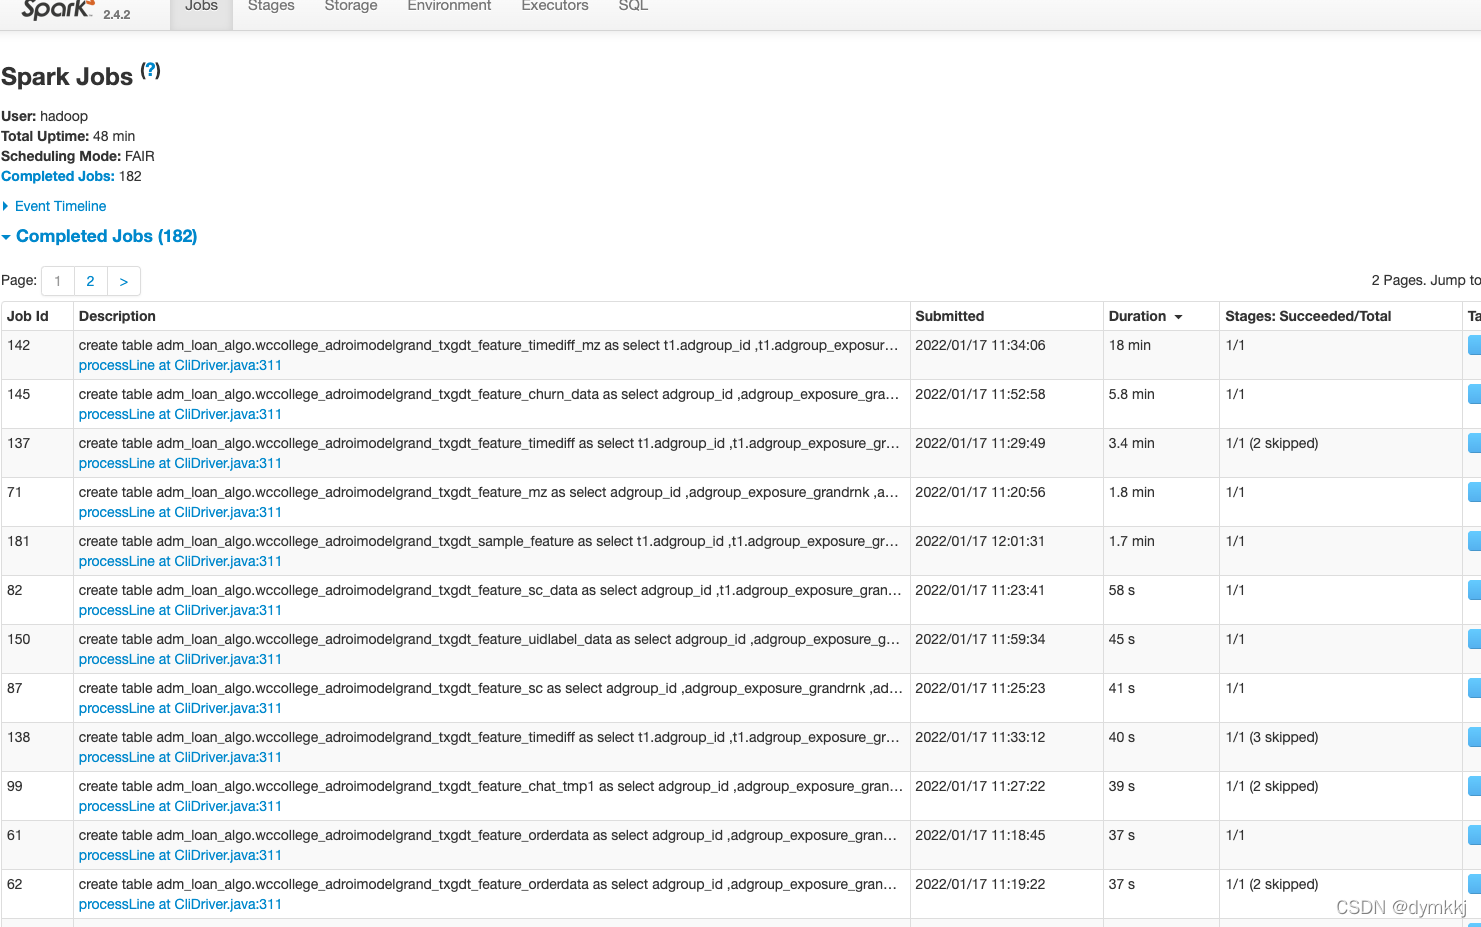Open processLine link for job 142
The image size is (1481, 927).
point(180,365)
